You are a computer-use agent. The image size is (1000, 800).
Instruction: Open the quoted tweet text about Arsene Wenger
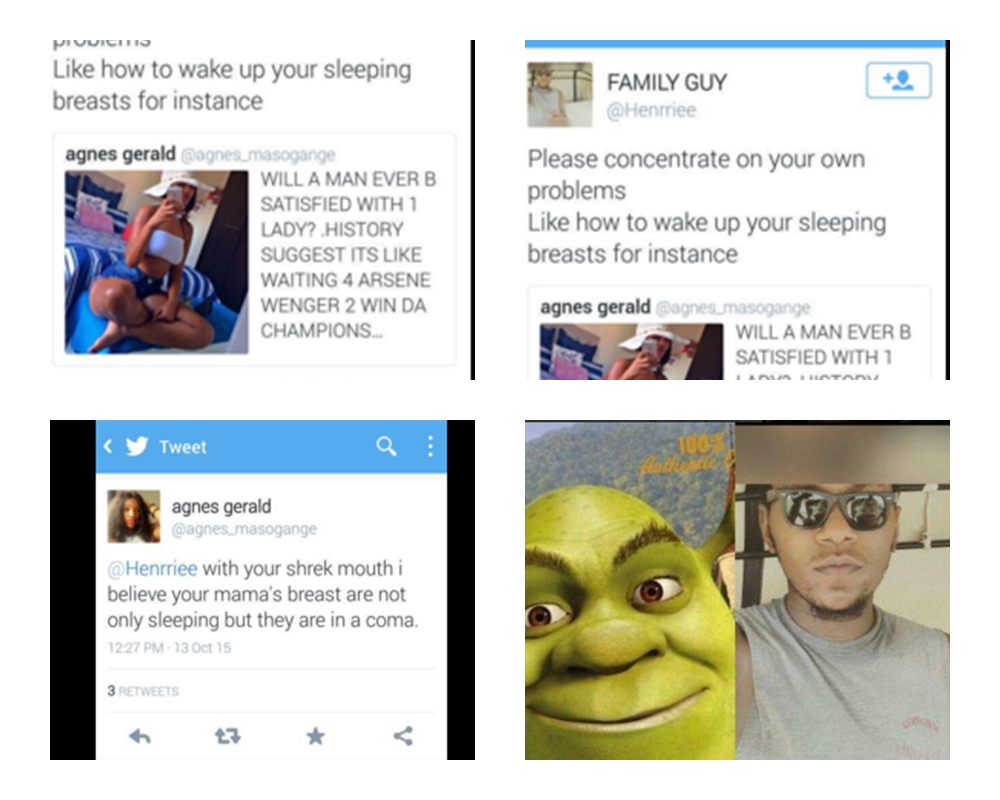tap(348, 255)
